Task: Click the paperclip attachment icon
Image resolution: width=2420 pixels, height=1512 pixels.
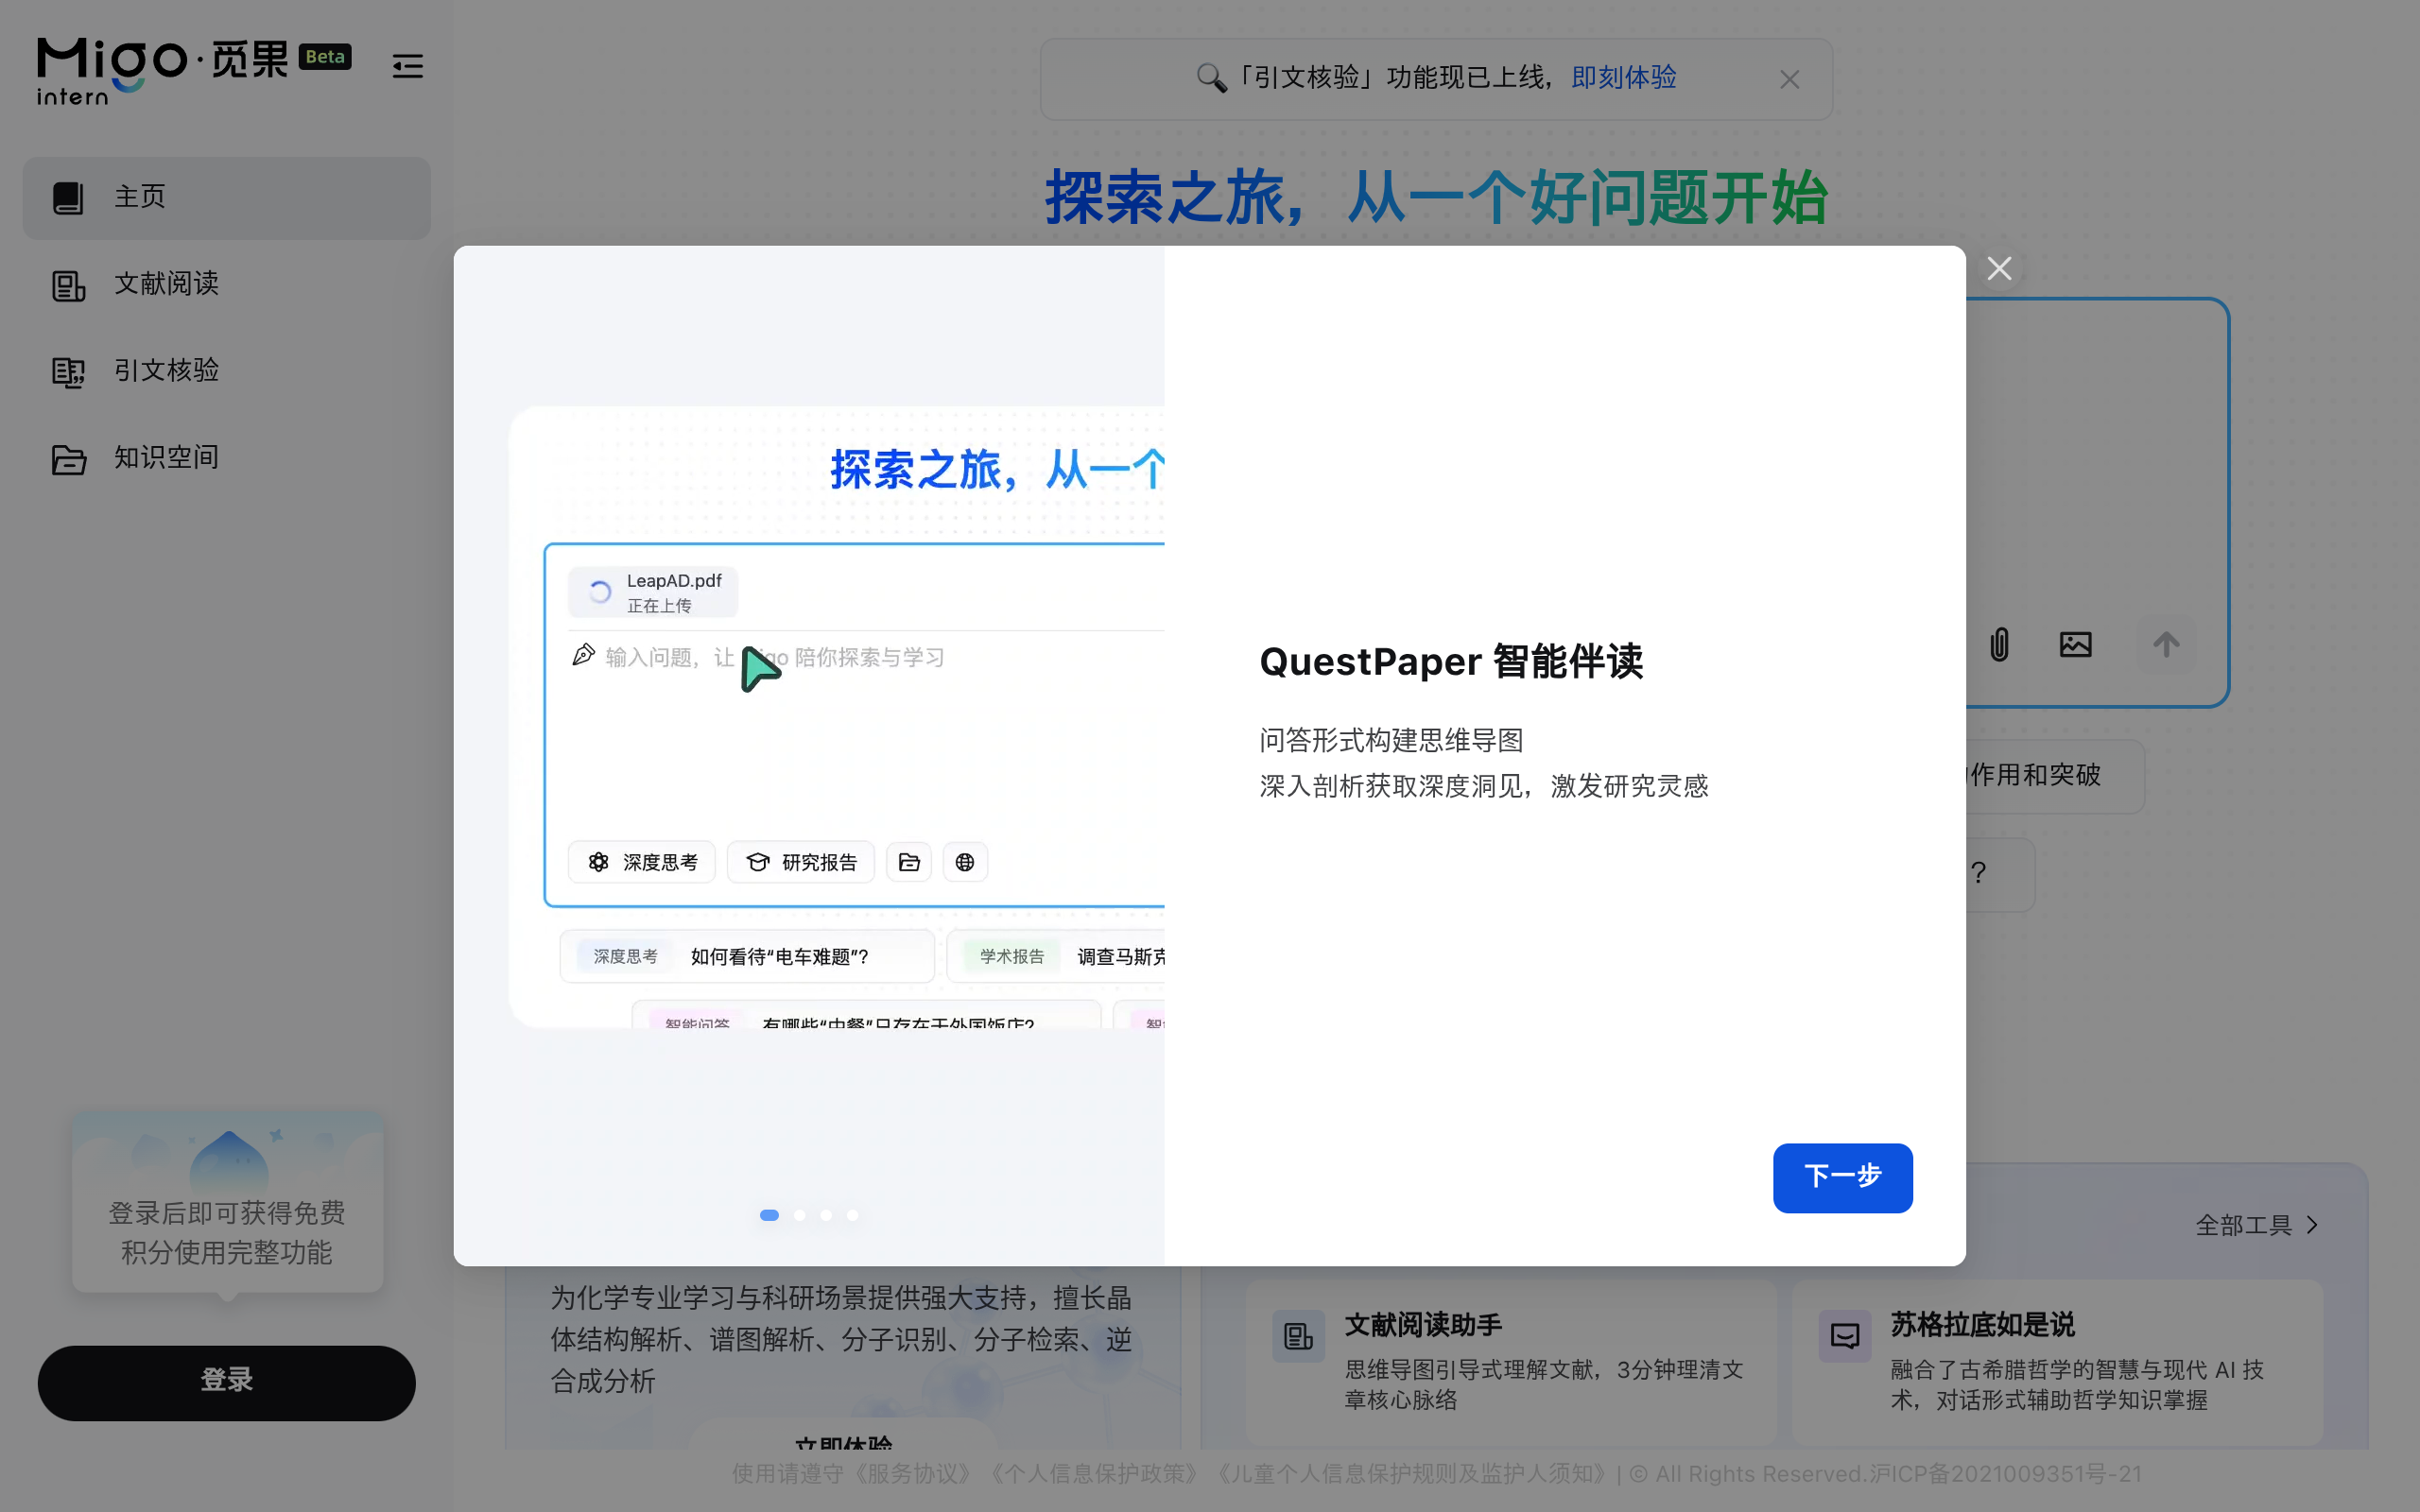Action: 1999,644
